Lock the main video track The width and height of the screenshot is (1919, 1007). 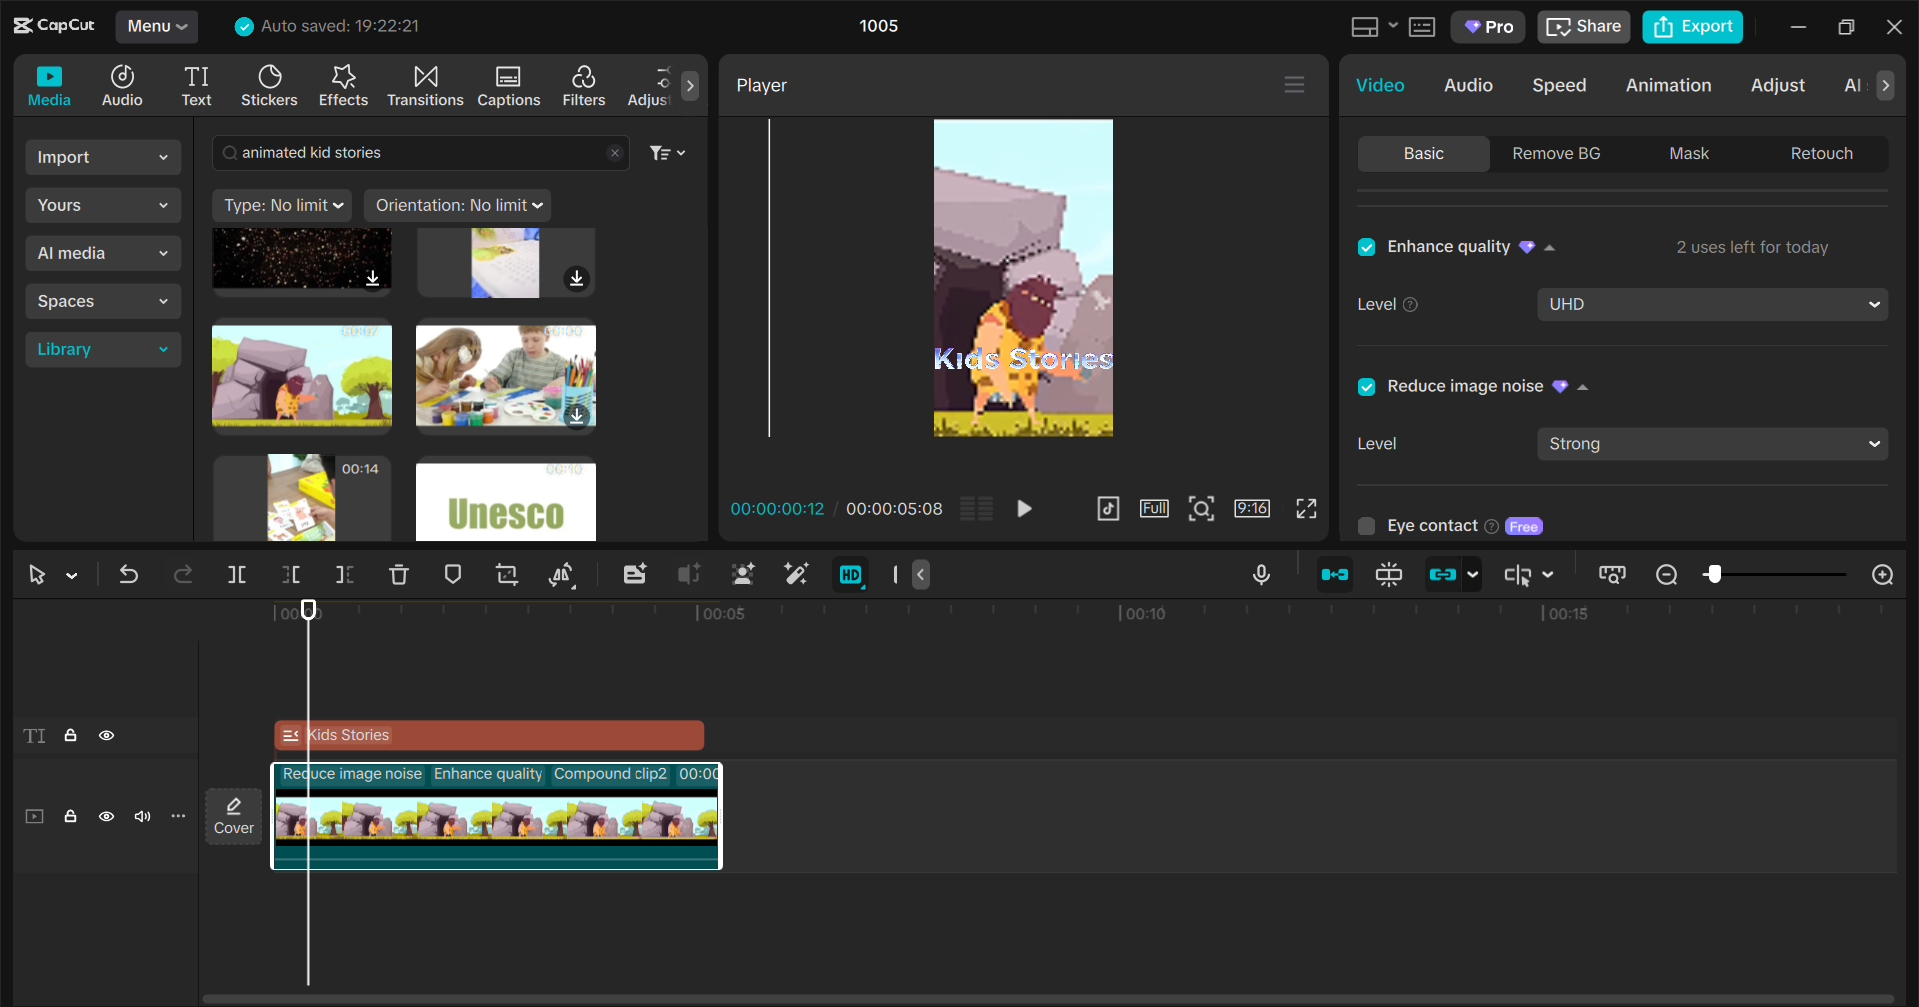point(71,816)
